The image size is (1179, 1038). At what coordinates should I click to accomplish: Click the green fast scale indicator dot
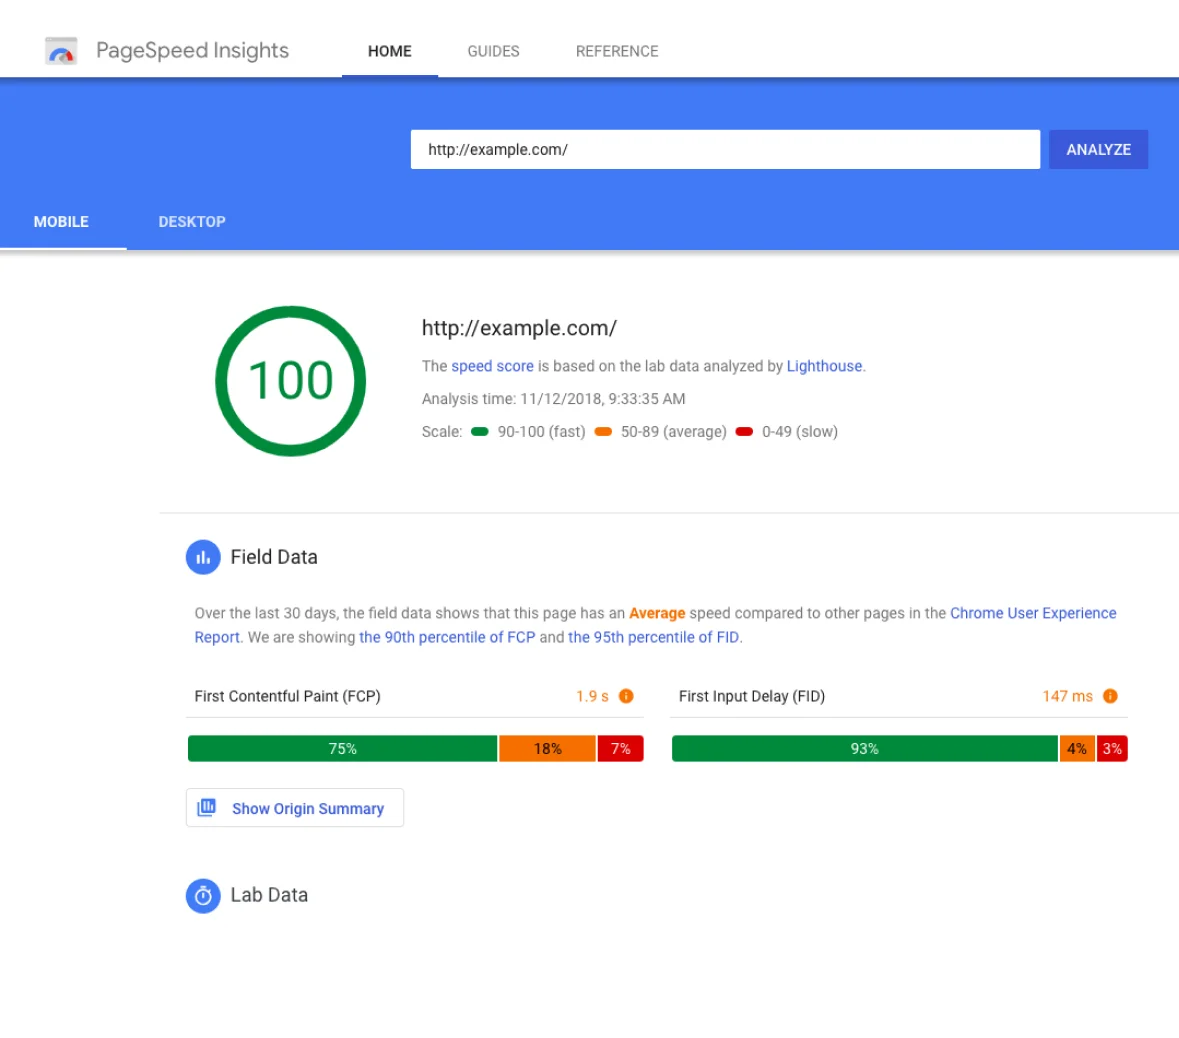click(480, 431)
